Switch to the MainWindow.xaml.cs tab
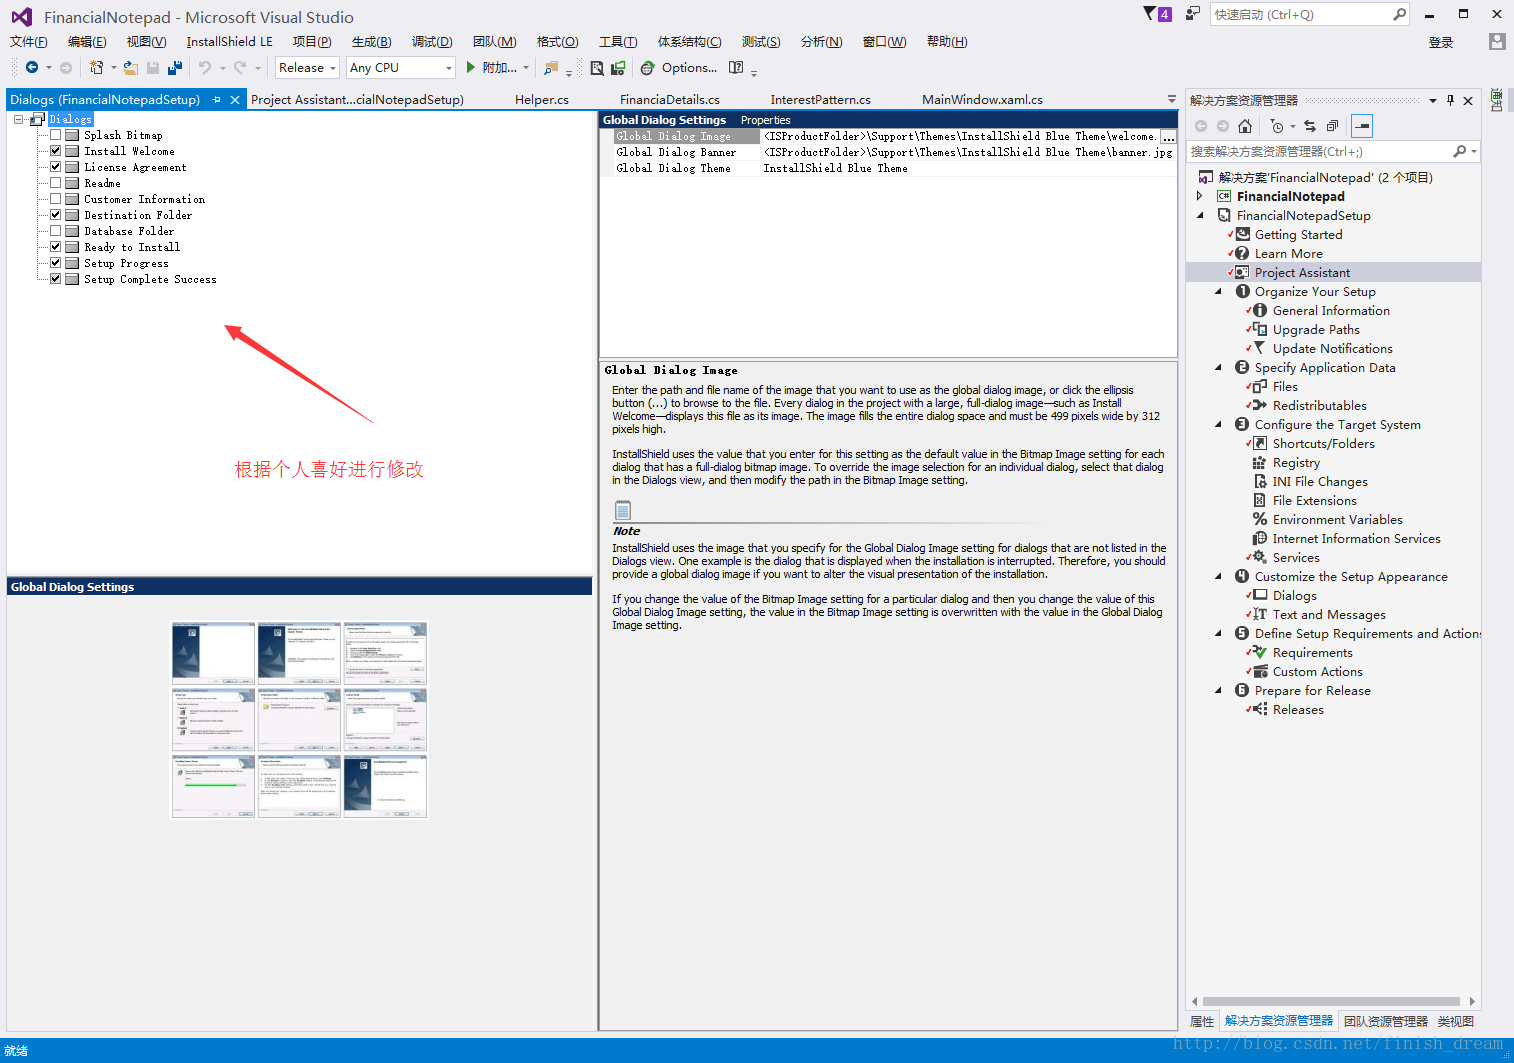 [982, 99]
